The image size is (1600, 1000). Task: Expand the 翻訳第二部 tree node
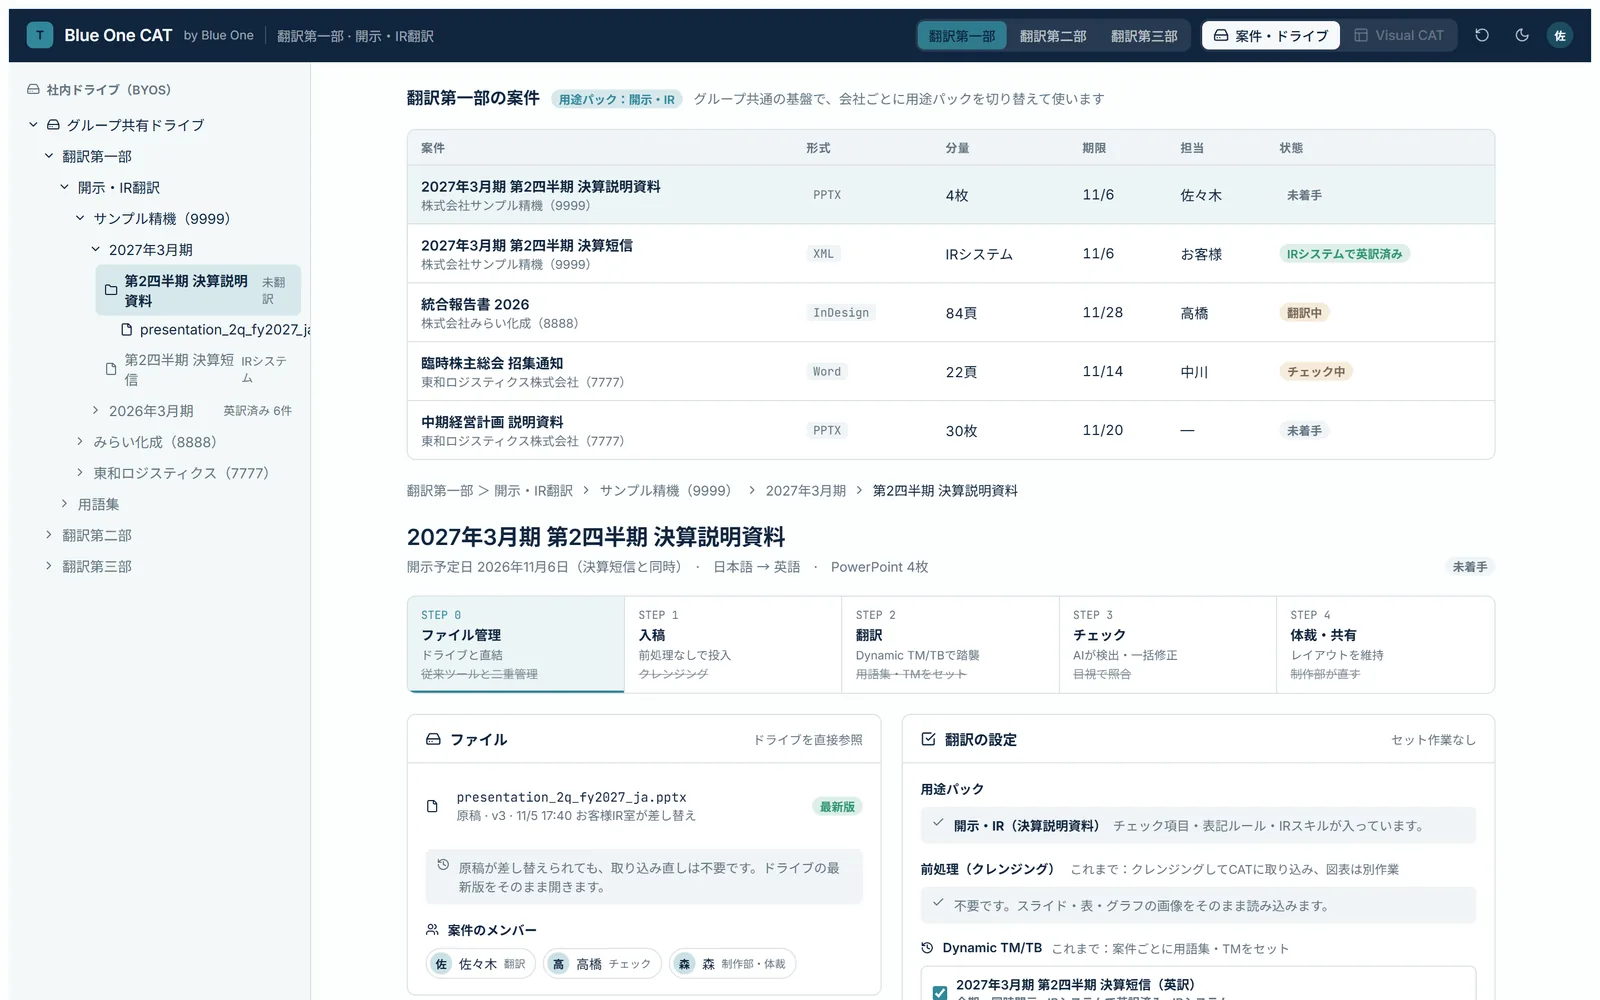[x=49, y=535]
